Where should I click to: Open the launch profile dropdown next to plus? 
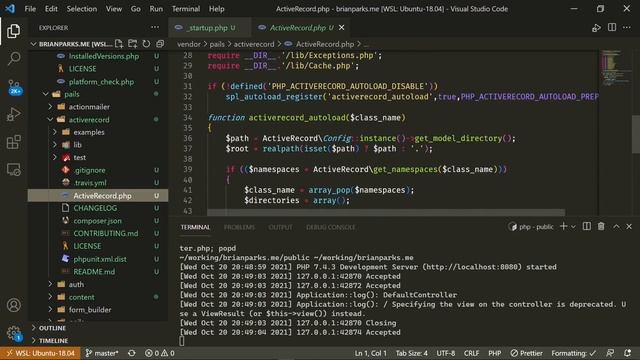pyautogui.click(x=573, y=227)
